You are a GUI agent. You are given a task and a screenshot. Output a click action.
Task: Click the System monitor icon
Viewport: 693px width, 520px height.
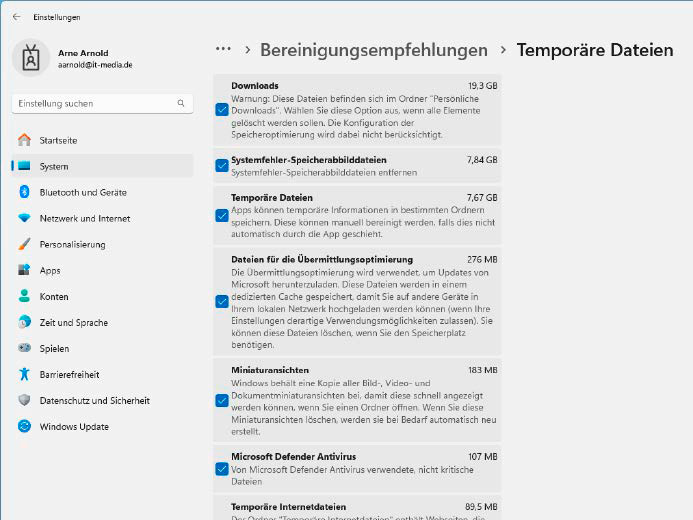(x=24, y=166)
